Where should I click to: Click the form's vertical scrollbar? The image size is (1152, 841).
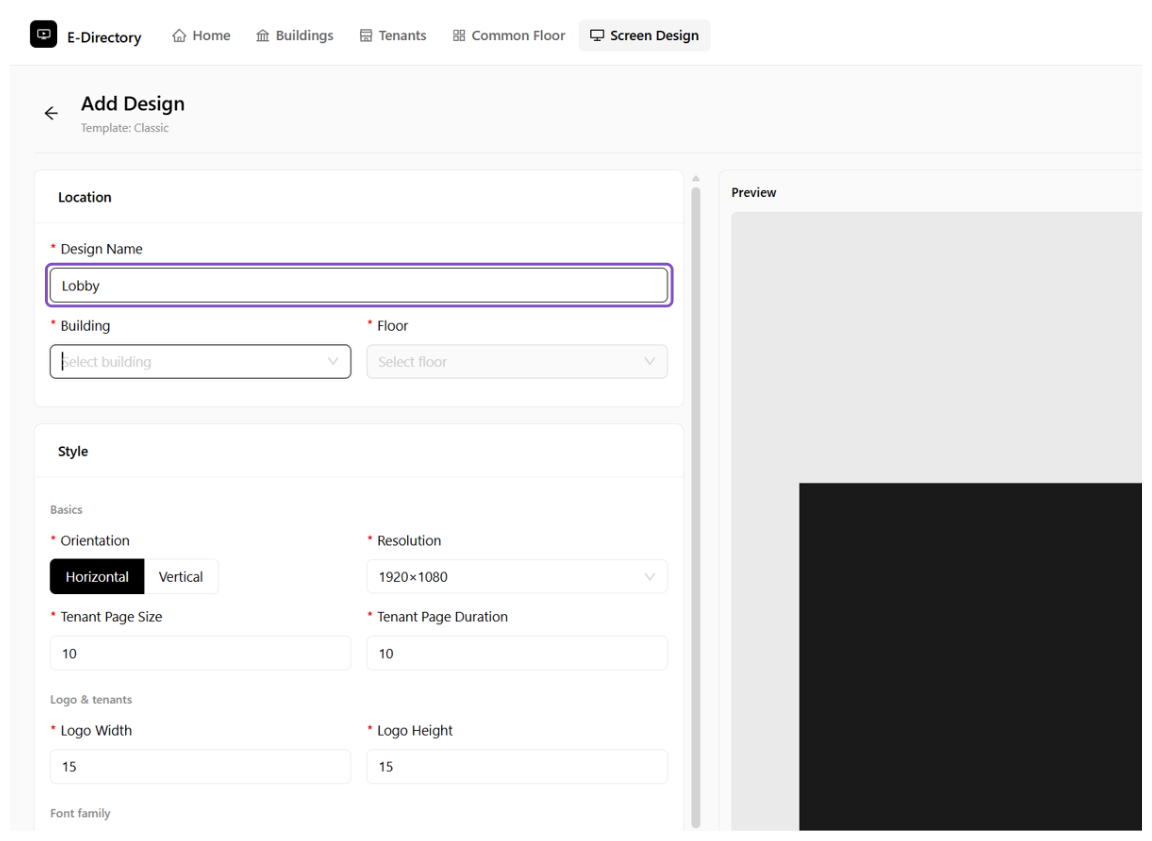pos(696,507)
